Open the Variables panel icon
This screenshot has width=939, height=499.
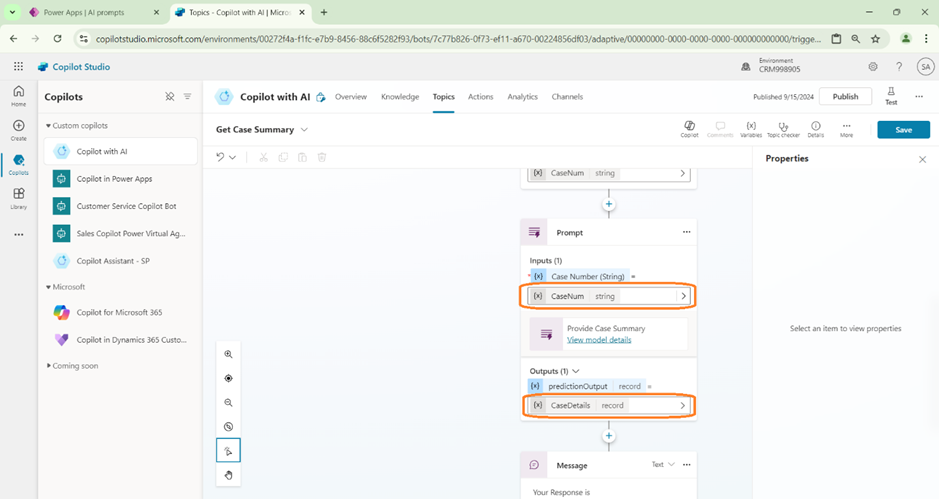750,128
